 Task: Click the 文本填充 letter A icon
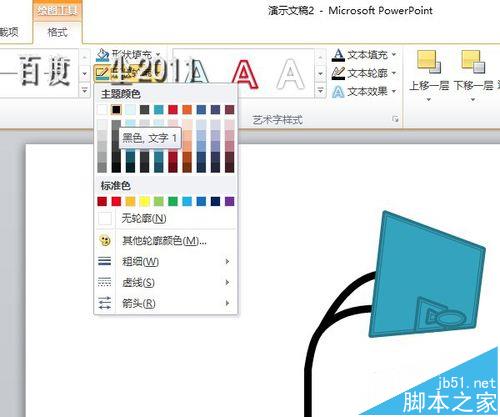coord(338,55)
